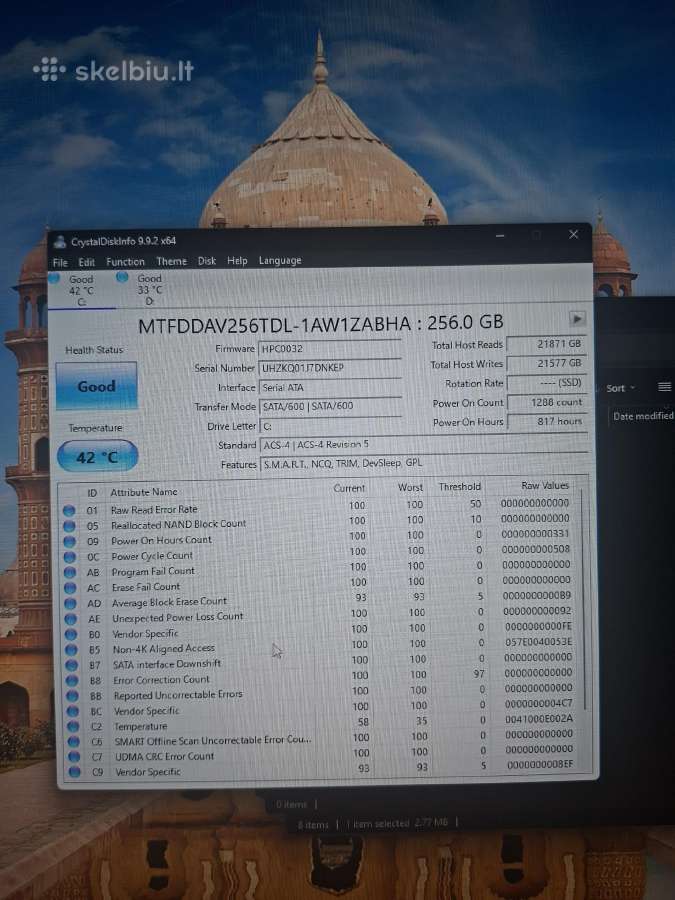Click status icon for Raw Read Error Rate
Viewport: 675px width, 900px height.
[x=69, y=510]
